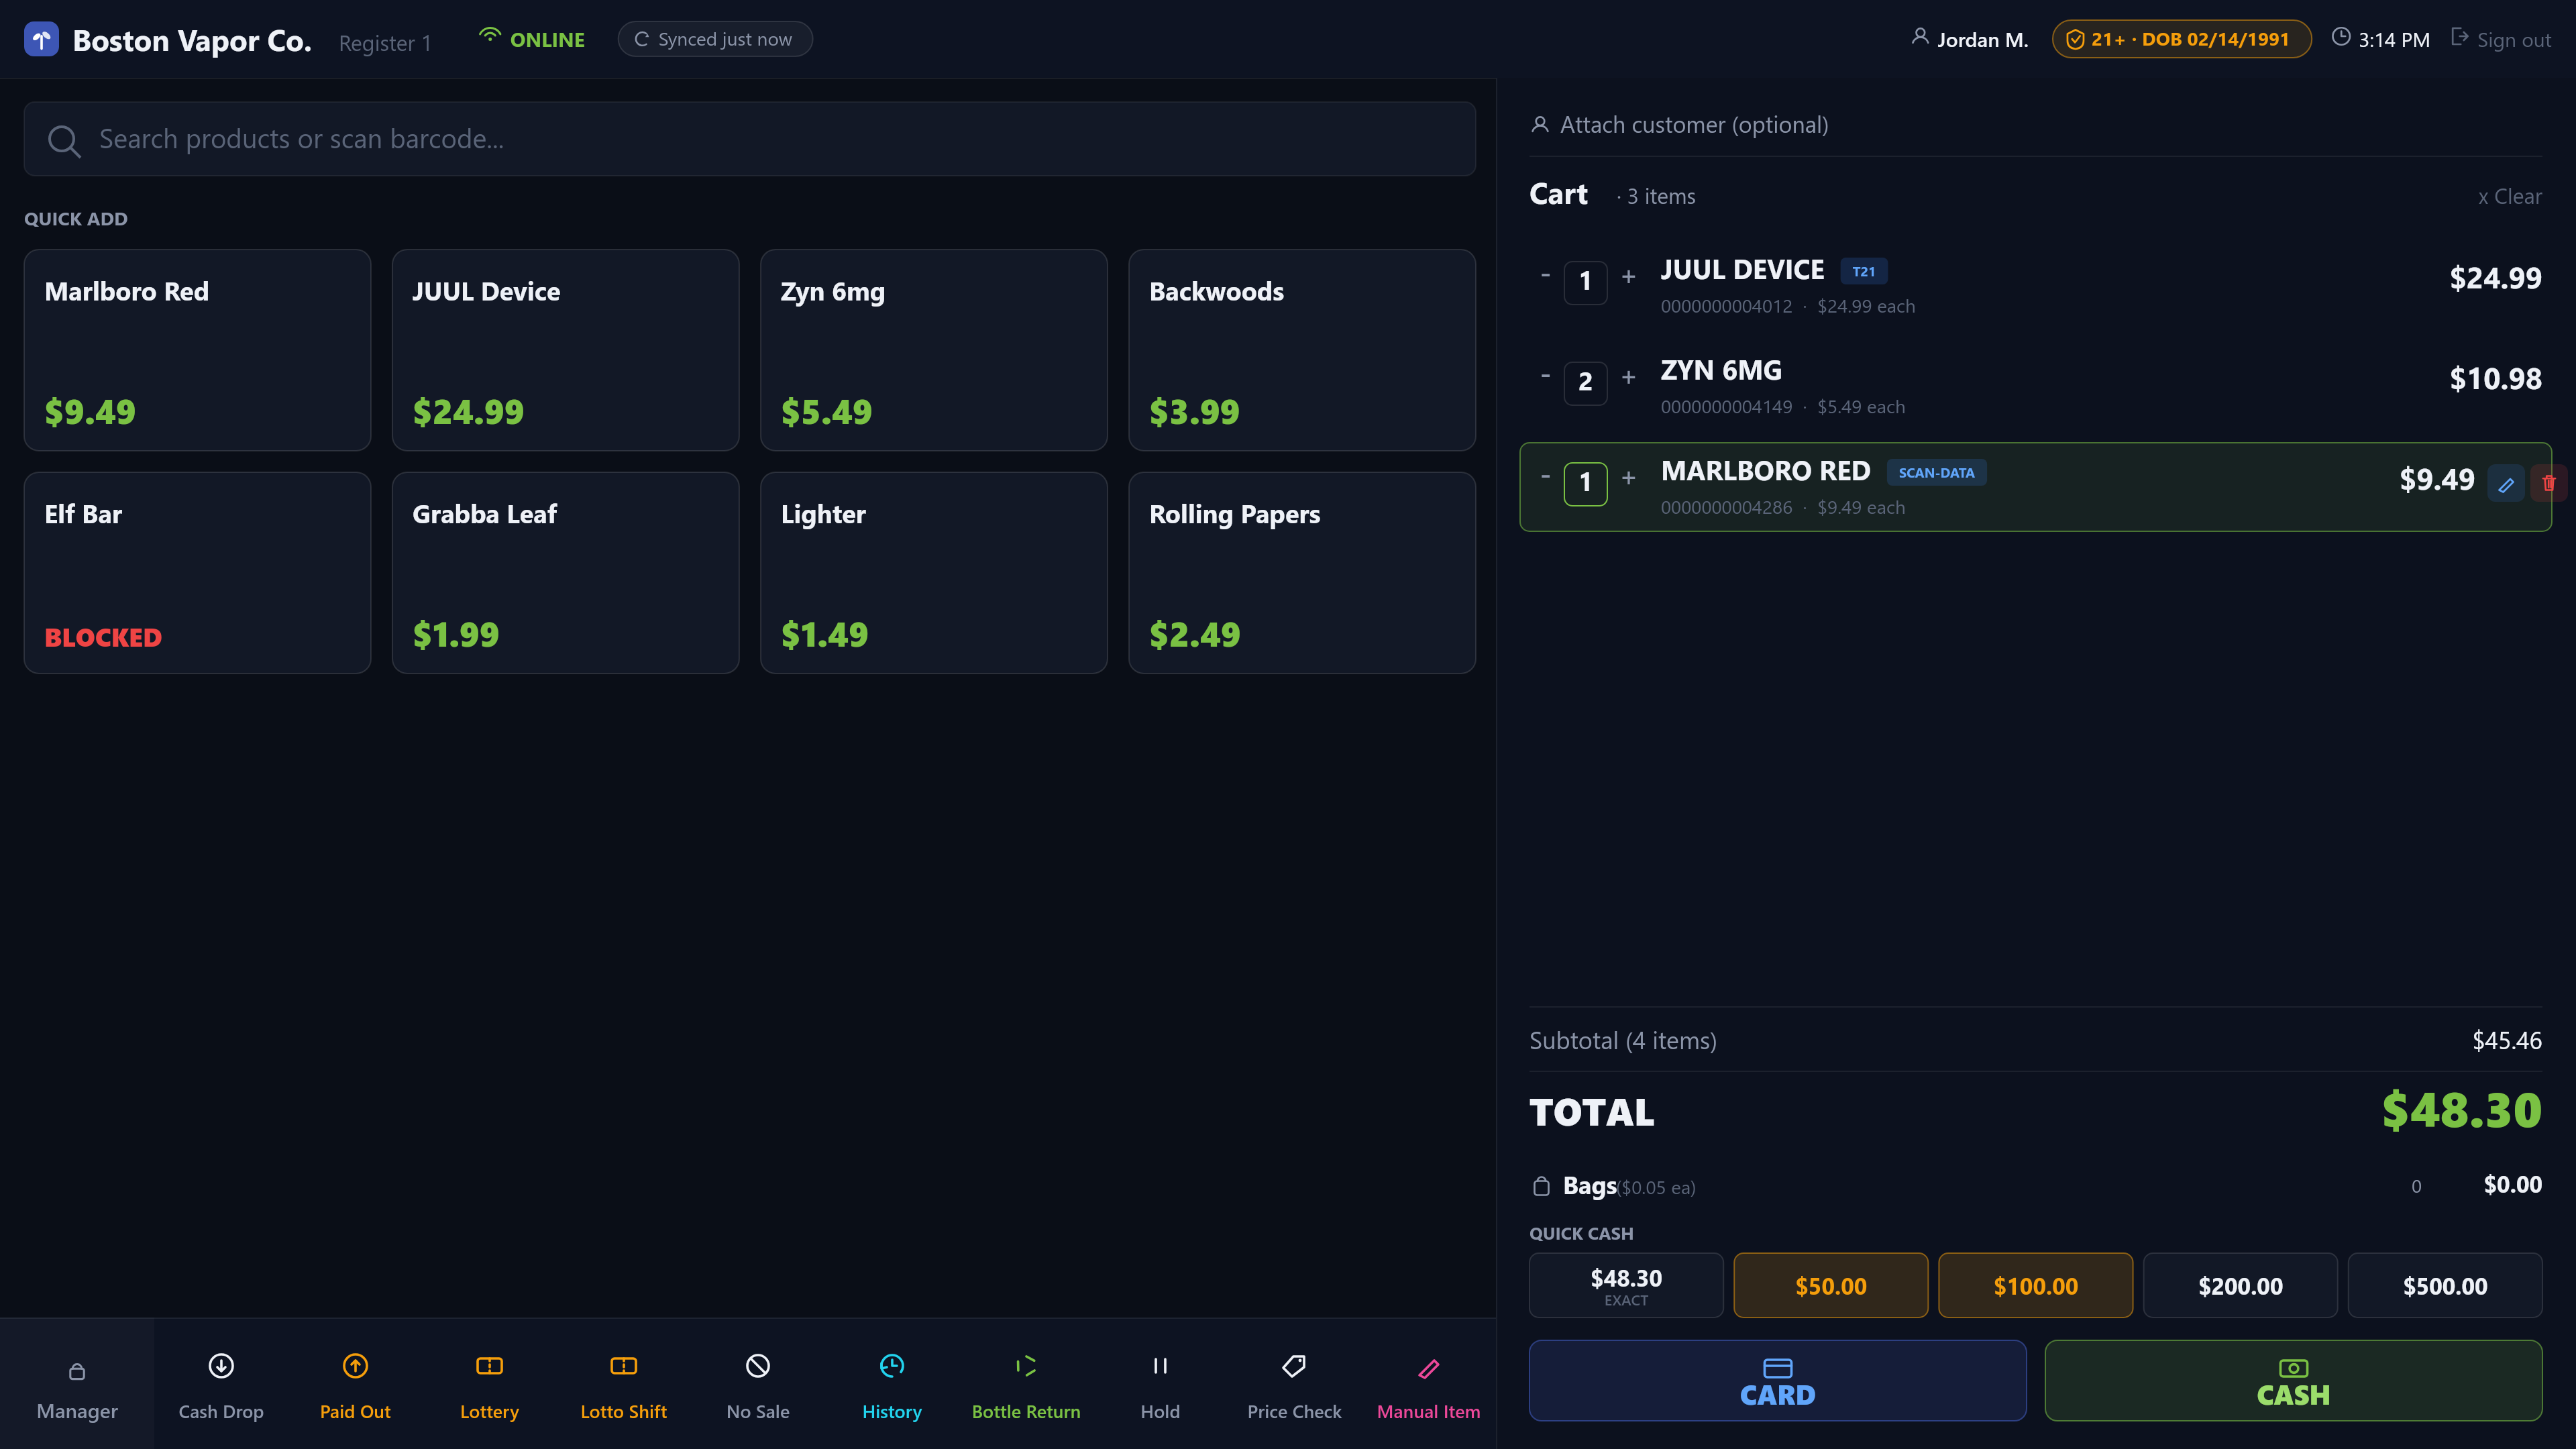This screenshot has width=2576, height=1449.
Task: Select exact cash amount $48.30
Action: tap(1626, 1286)
